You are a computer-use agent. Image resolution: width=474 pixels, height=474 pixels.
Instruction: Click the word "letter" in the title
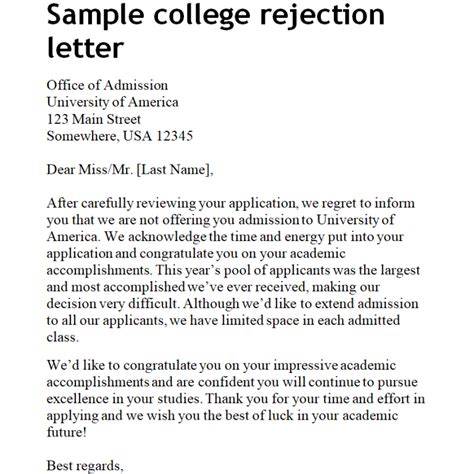click(85, 48)
